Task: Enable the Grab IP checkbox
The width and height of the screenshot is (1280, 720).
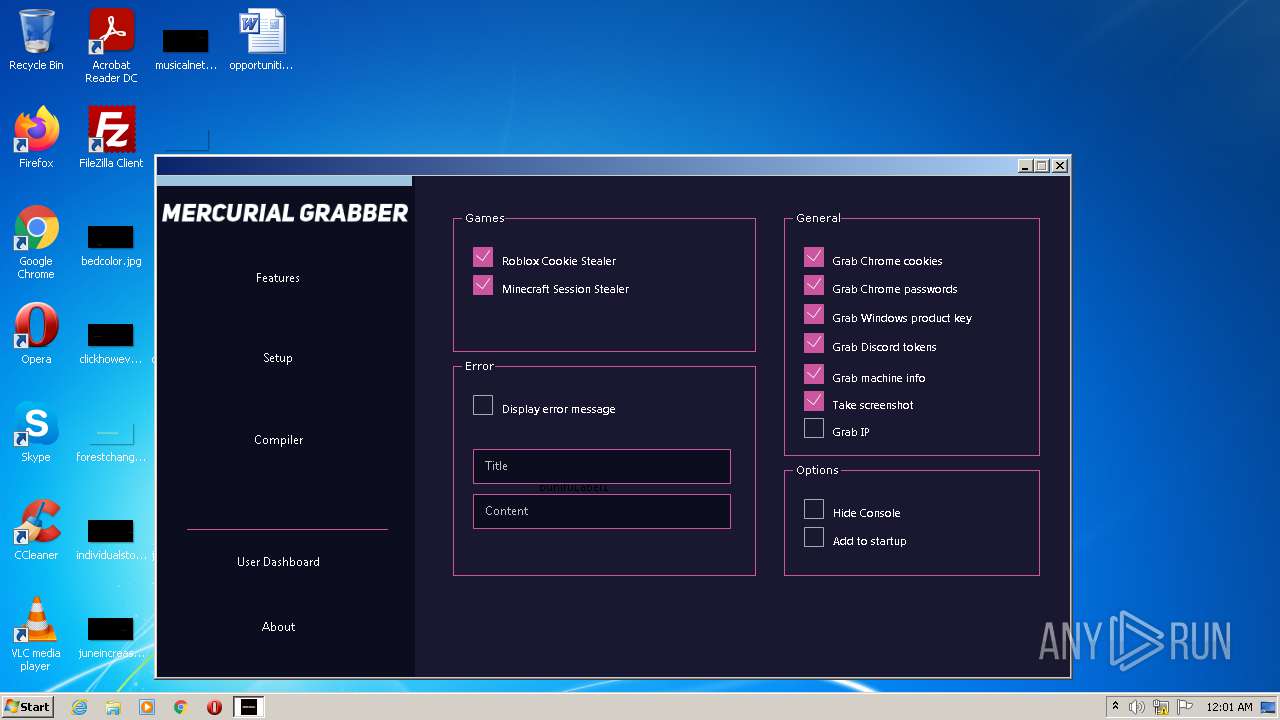Action: tap(814, 428)
